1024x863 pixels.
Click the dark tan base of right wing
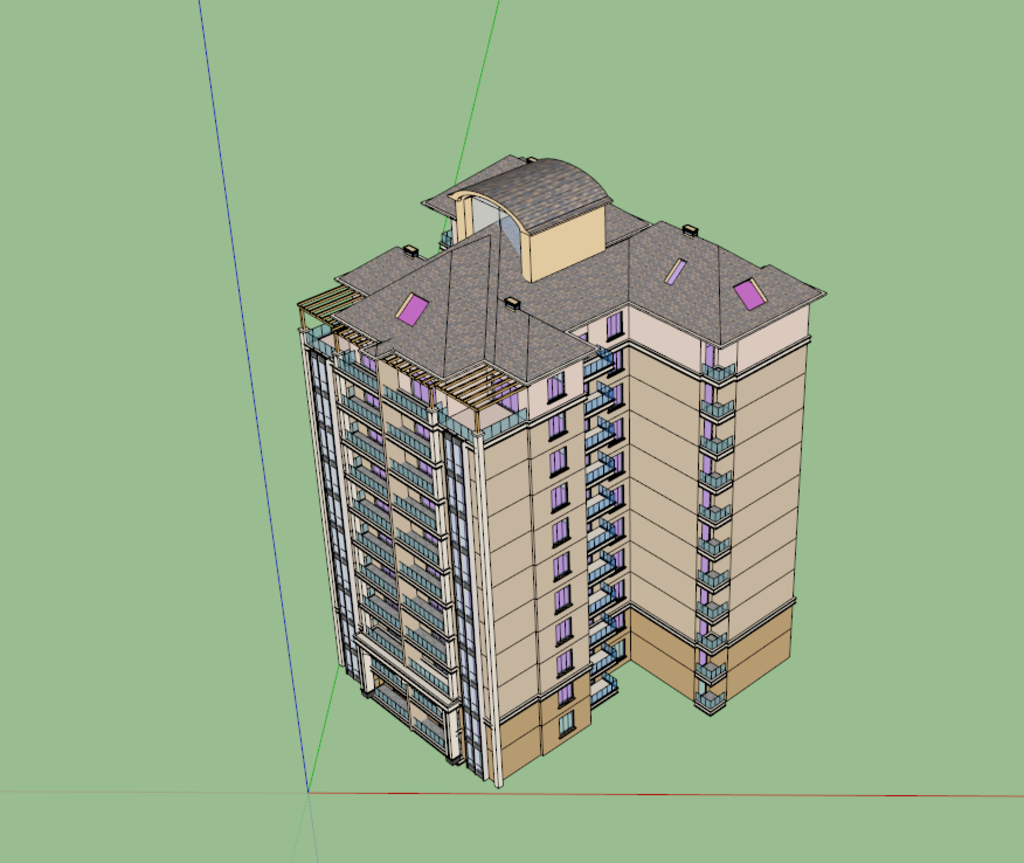760,652
